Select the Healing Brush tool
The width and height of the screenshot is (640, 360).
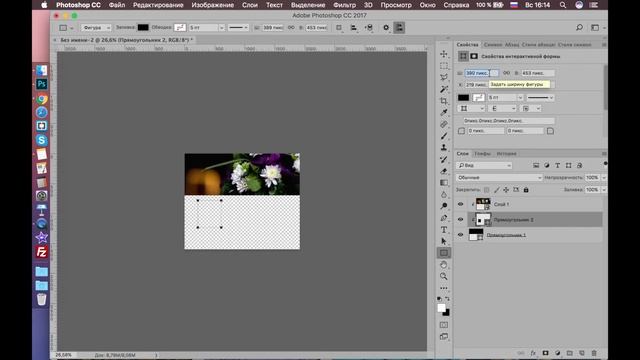(x=444, y=124)
